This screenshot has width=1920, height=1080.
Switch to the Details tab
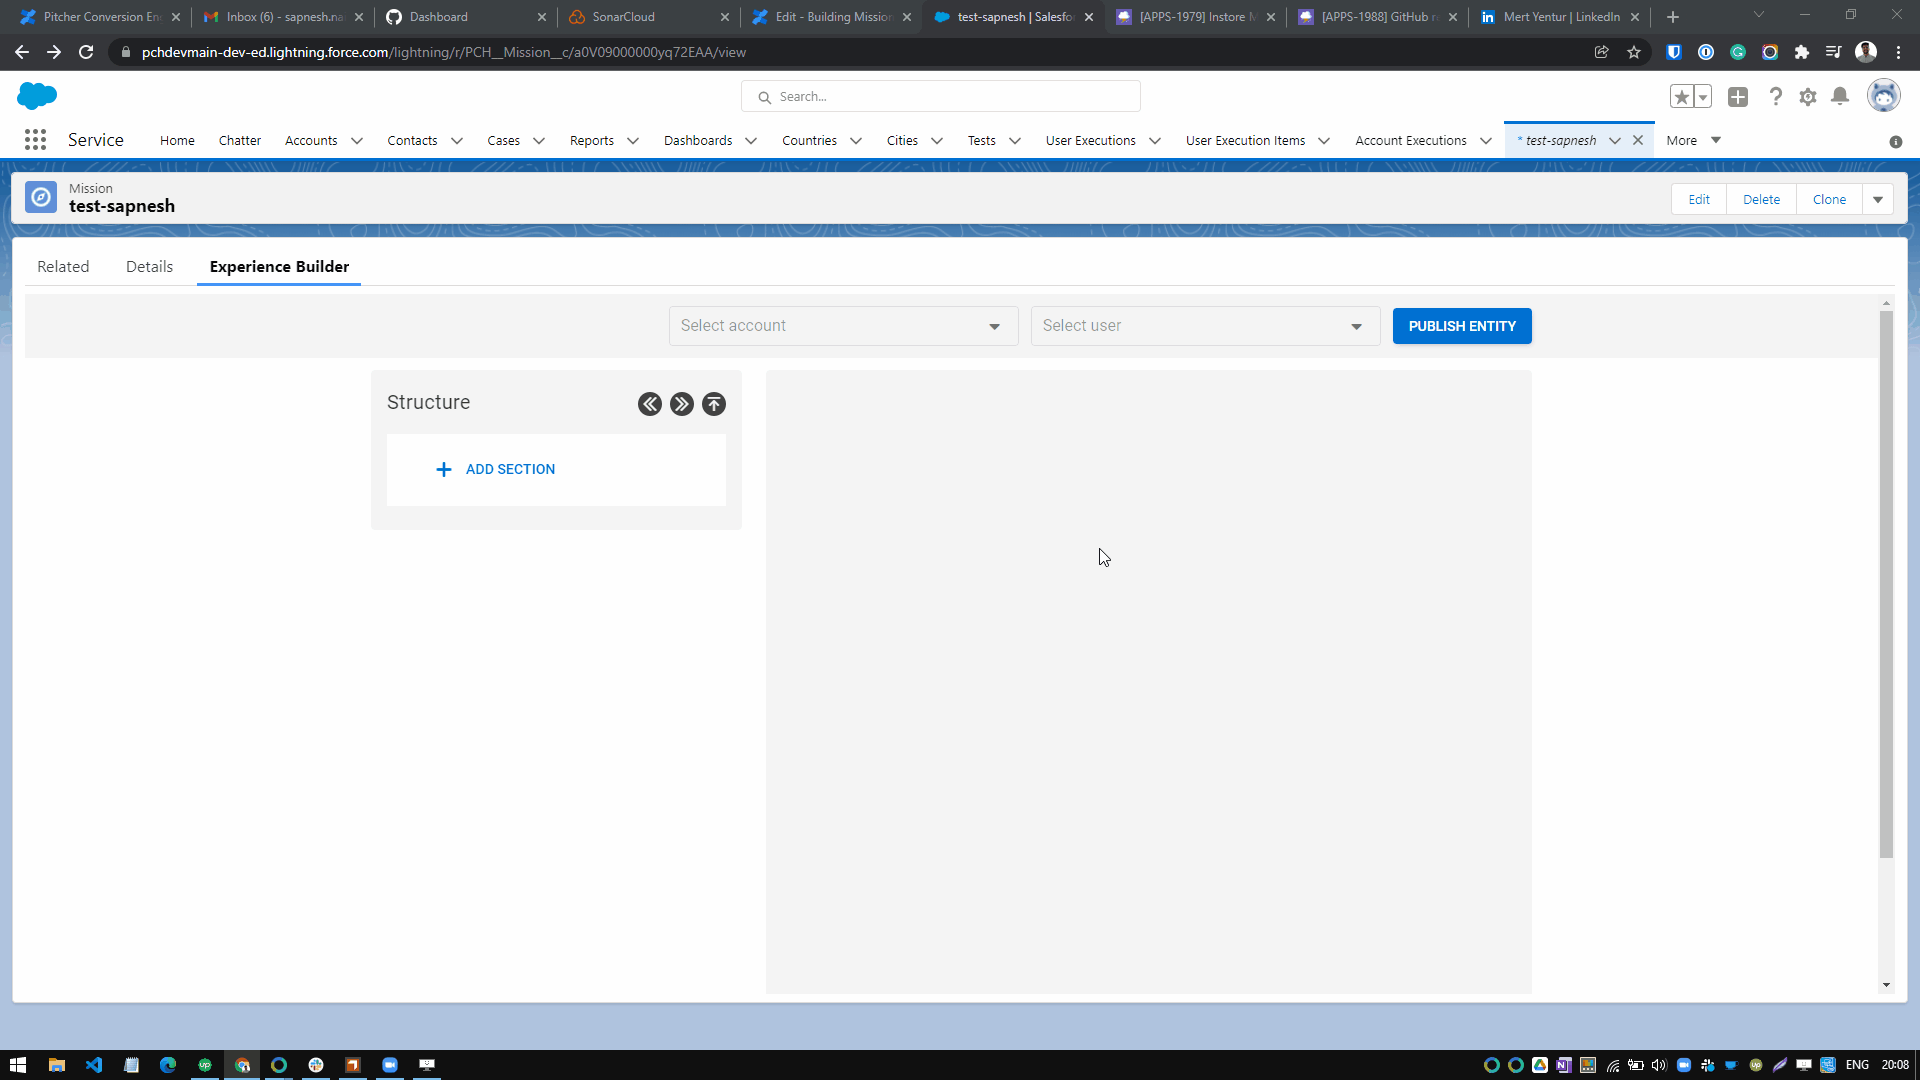click(149, 266)
